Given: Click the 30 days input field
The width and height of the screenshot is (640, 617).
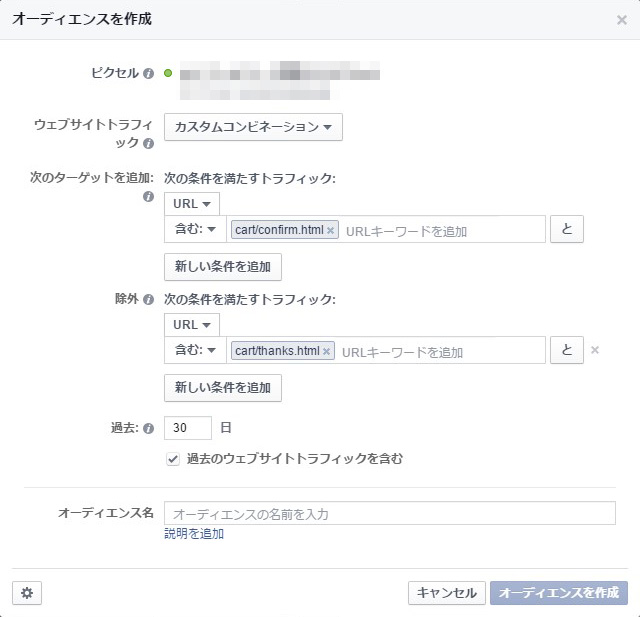Looking at the screenshot, I should [x=188, y=428].
